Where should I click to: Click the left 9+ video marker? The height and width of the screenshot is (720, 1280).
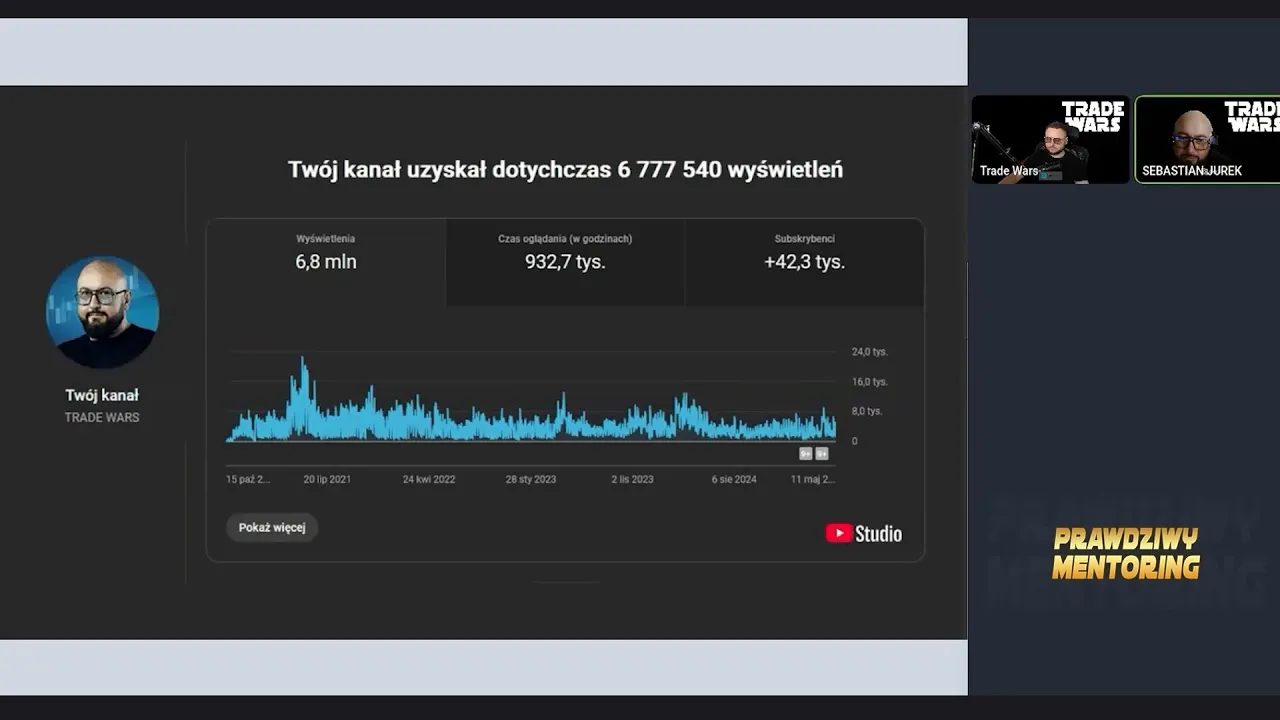[x=805, y=453]
